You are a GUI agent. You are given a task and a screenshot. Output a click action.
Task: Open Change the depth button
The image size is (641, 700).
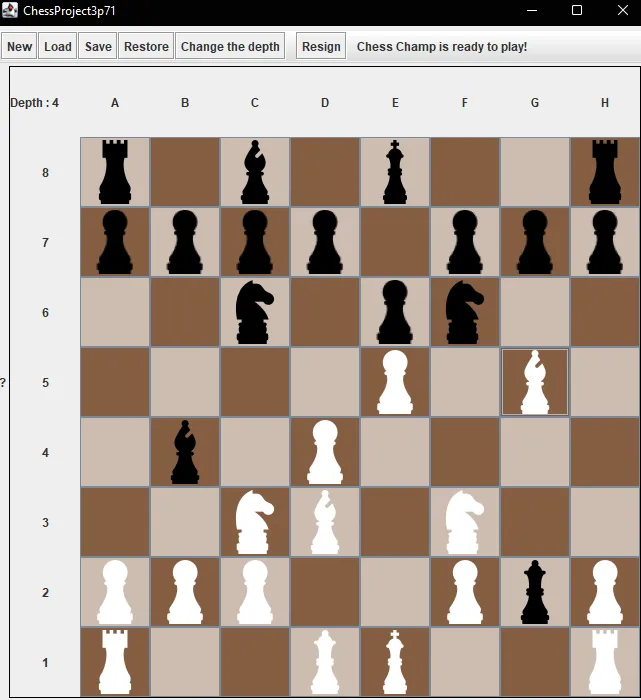click(x=230, y=46)
